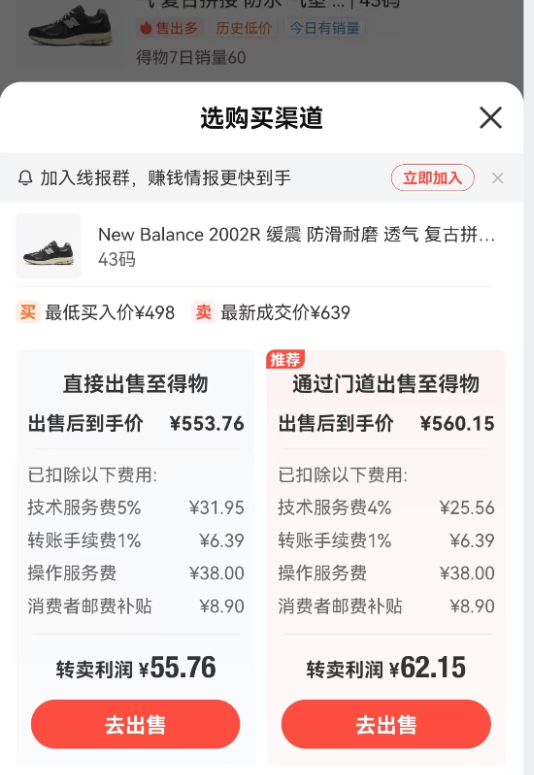
Task: Click the 最低买入价¥498 label
Action: click(110, 312)
